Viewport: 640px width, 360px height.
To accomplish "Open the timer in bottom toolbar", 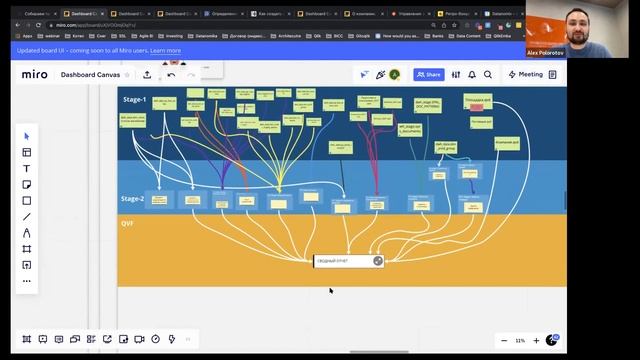I will [x=156, y=339].
